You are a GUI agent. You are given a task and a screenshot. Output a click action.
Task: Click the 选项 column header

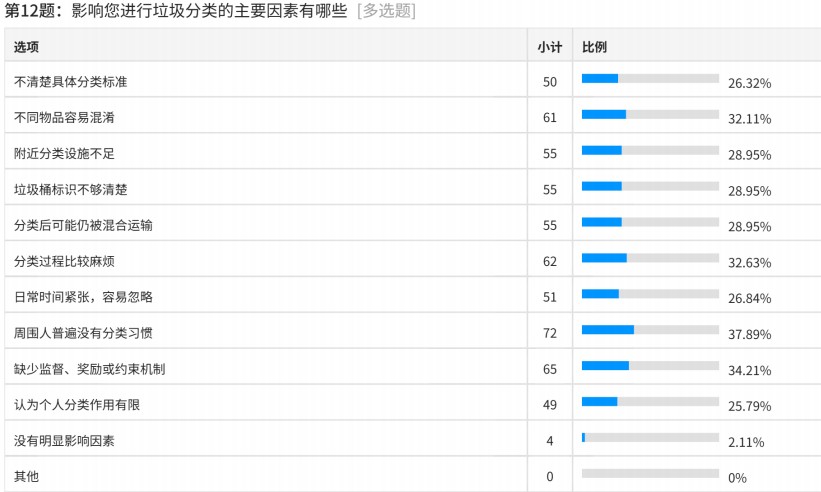coord(26,47)
